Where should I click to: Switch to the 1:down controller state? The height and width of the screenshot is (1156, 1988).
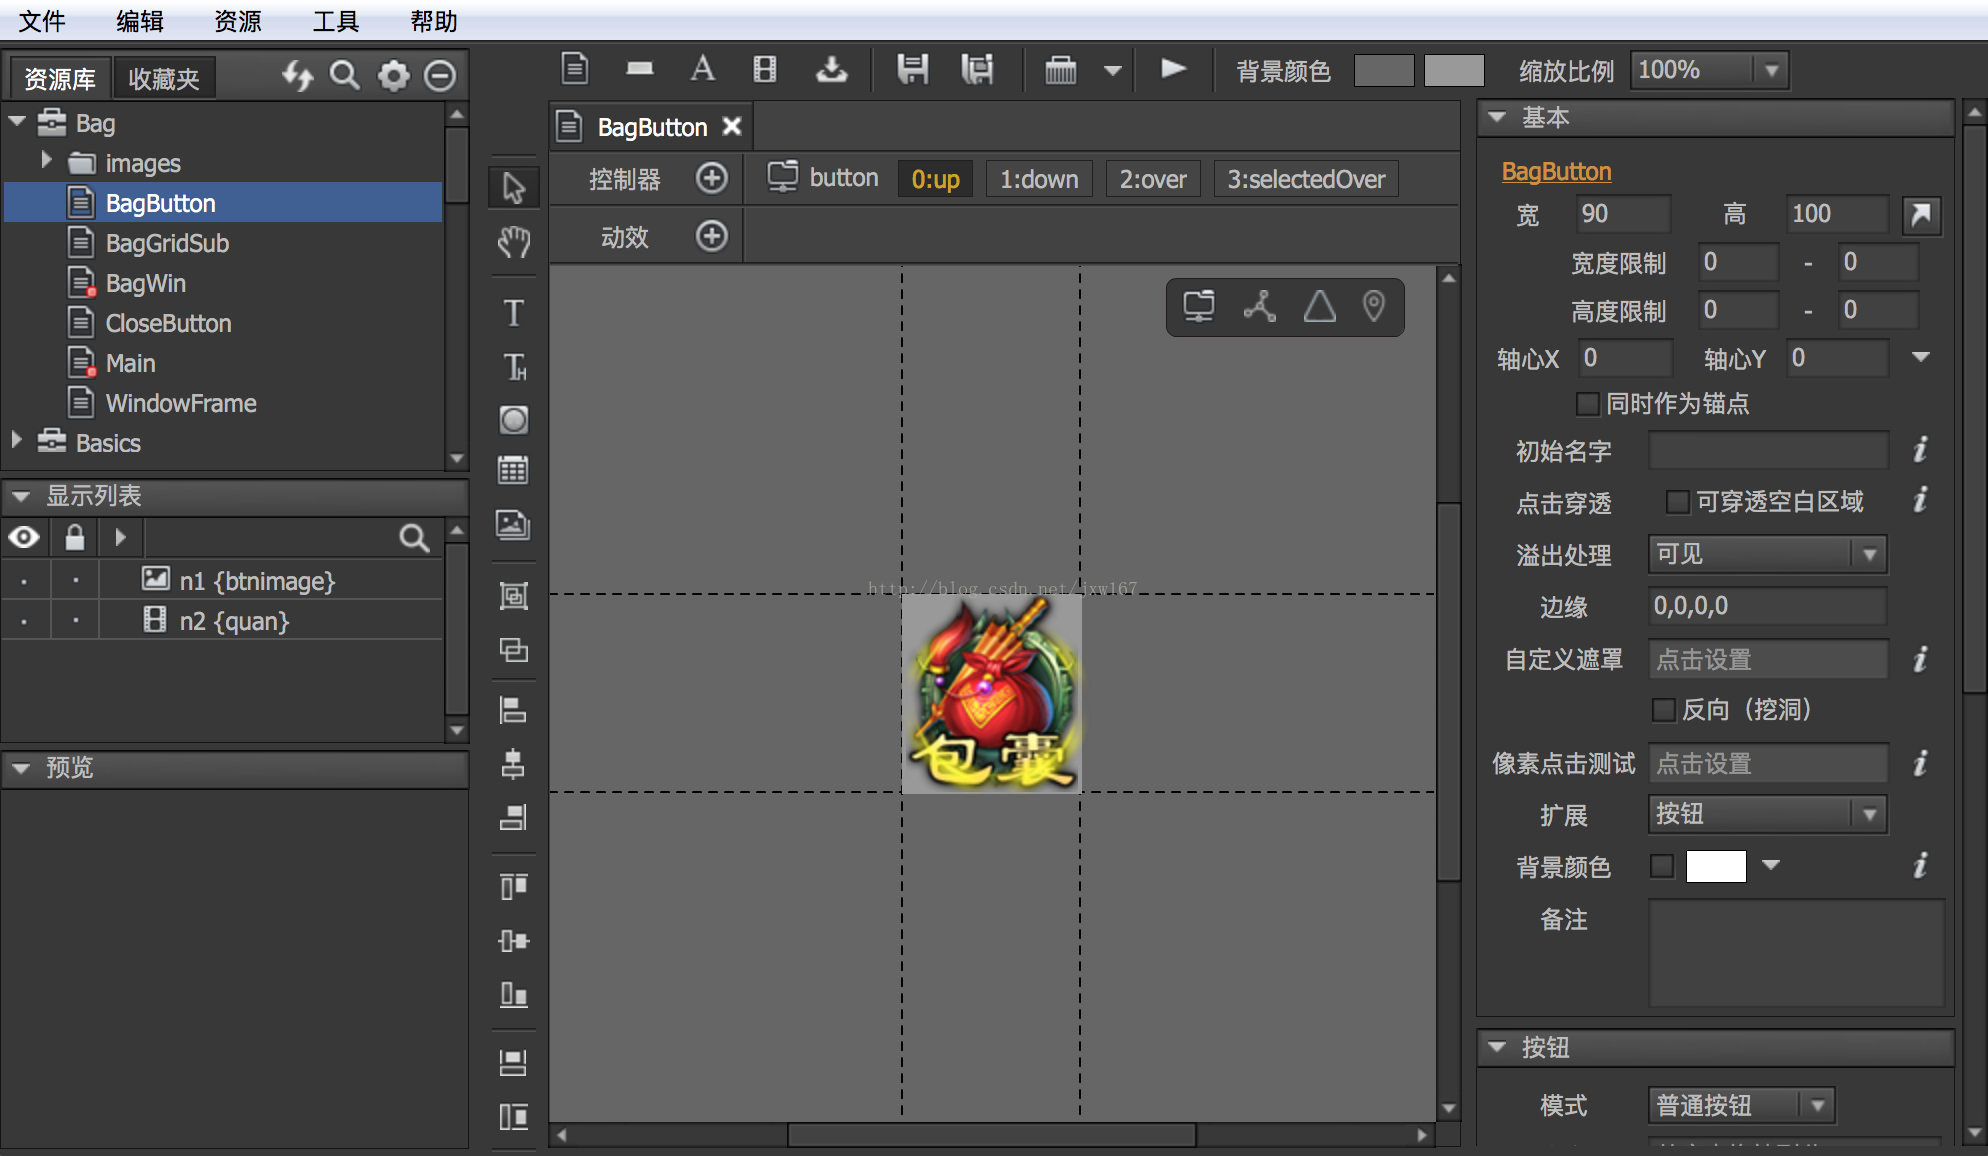click(x=1039, y=178)
